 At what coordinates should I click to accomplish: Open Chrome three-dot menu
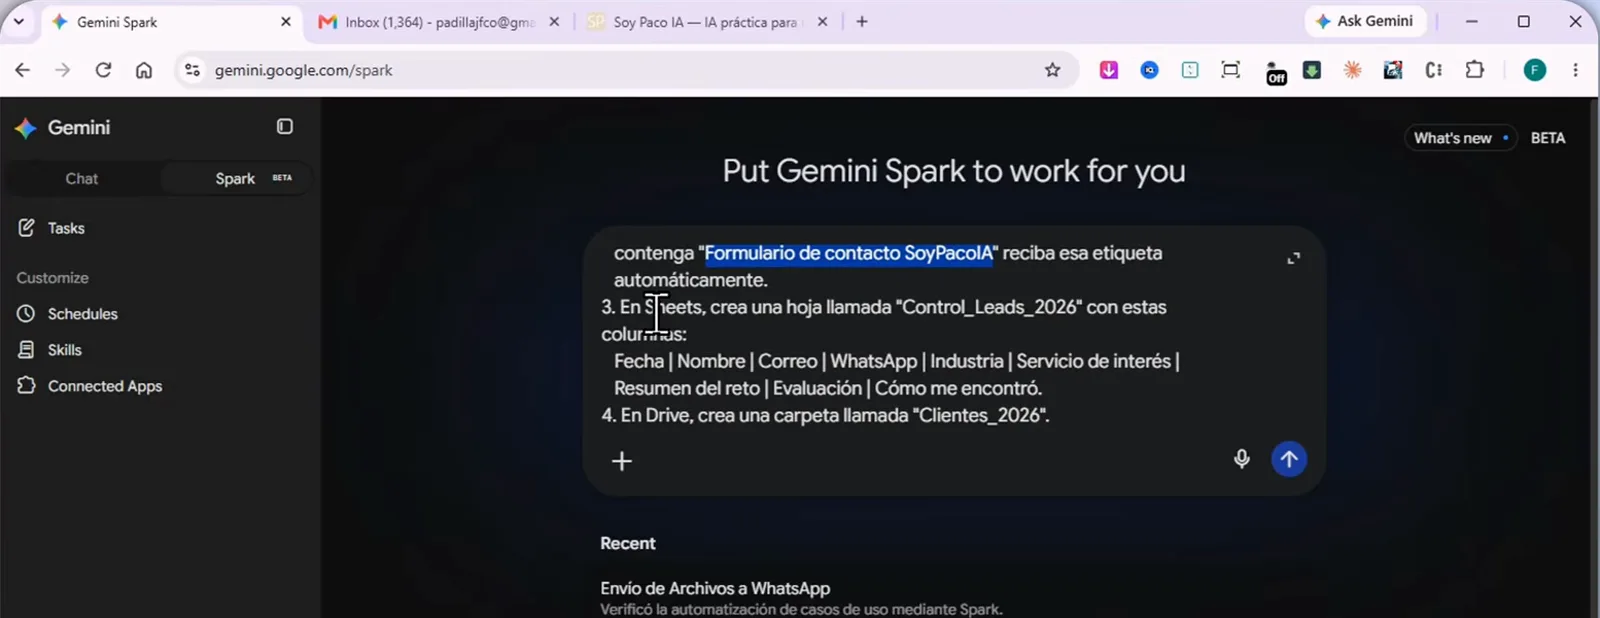[x=1575, y=70]
